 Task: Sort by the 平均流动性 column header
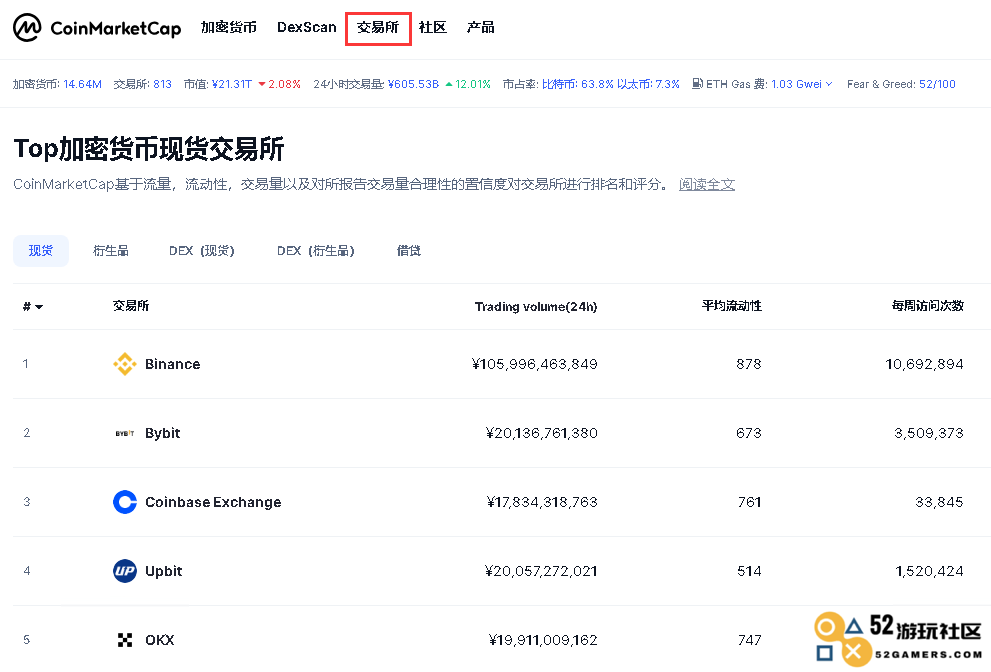[731, 306]
